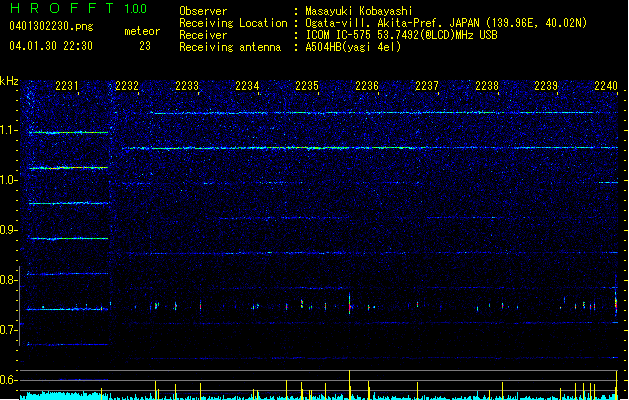629x400 pixels.
Task: Click the A504HB(yagi 4el) antenna text
Action: 353,47
